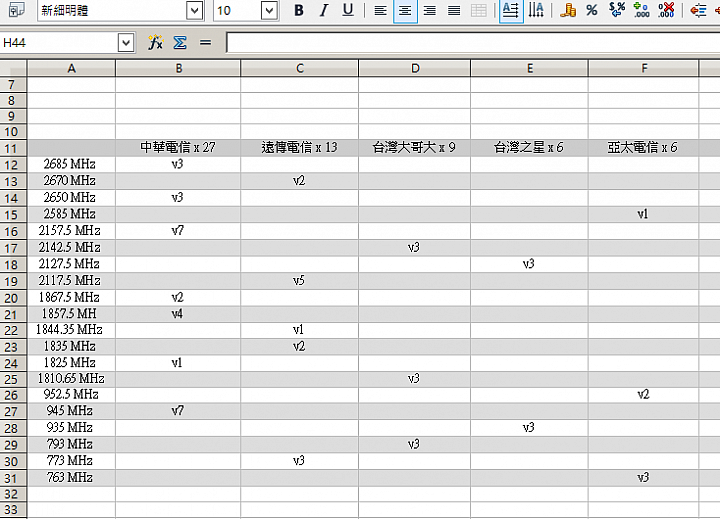
Task: Add a decimal place
Action: [641, 10]
